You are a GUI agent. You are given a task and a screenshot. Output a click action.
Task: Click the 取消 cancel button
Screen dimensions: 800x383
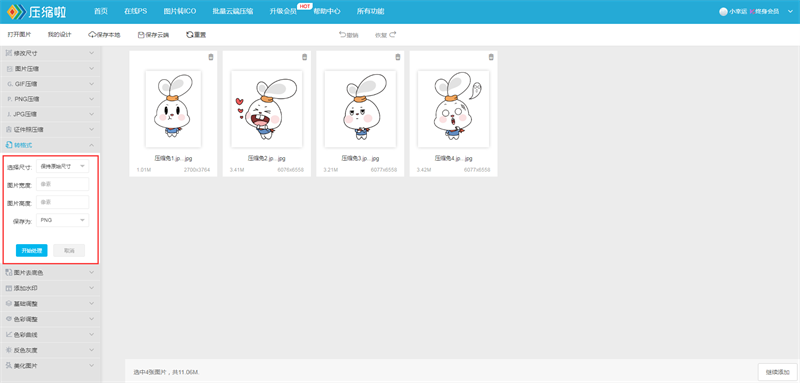point(69,250)
